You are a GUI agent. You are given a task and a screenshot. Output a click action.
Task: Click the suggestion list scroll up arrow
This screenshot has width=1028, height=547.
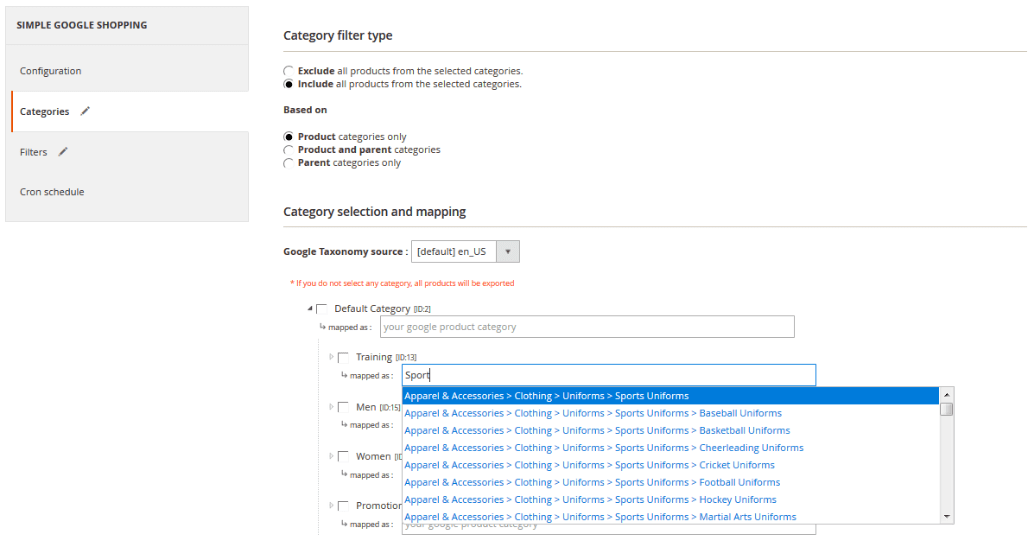coord(947,395)
